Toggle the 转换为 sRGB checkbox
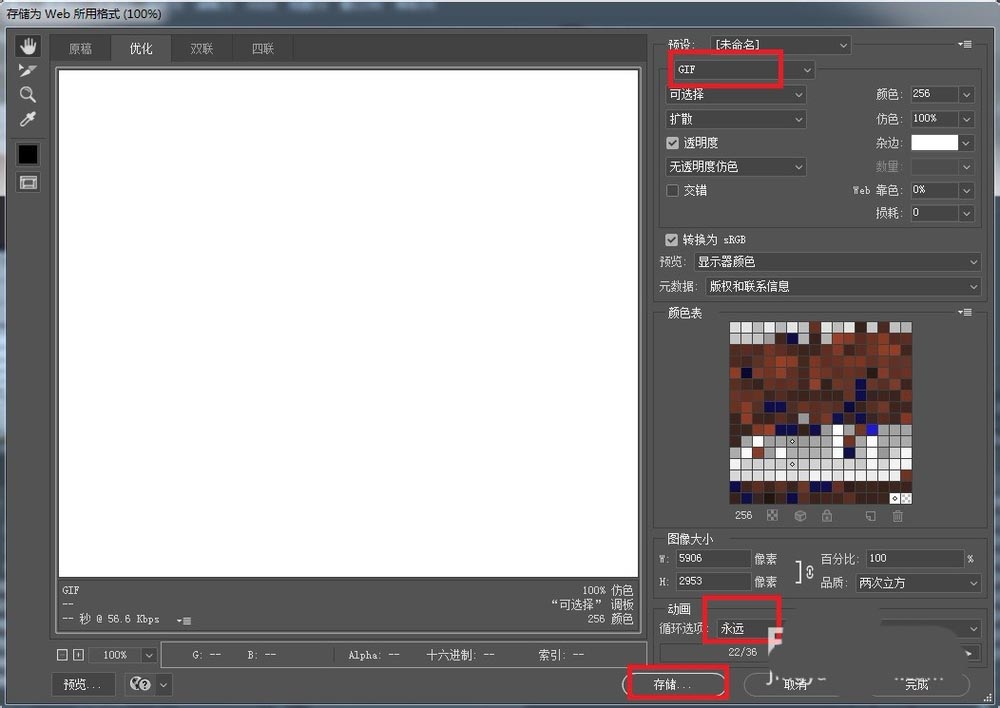The height and width of the screenshot is (708, 1000). [671, 240]
